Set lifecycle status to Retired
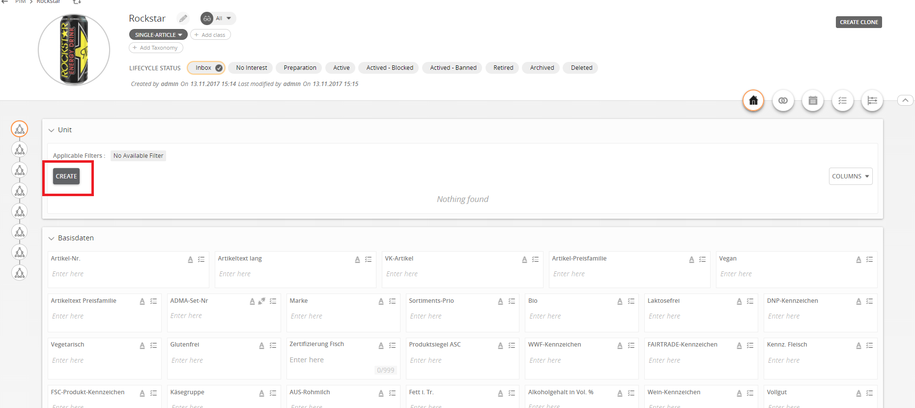Screen dimensions: 915x408 pos(503,68)
